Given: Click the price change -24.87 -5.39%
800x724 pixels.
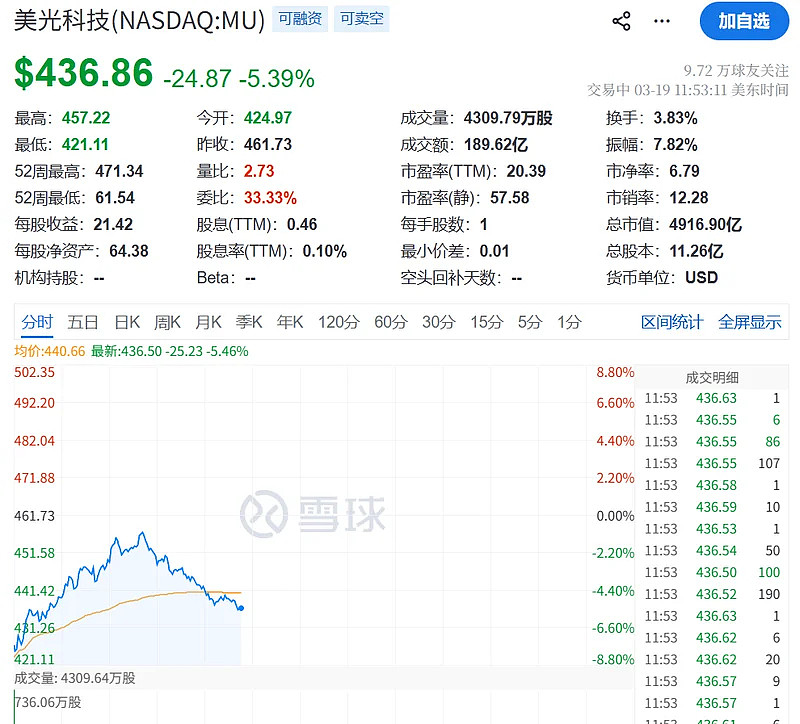Looking at the screenshot, I should [239, 79].
